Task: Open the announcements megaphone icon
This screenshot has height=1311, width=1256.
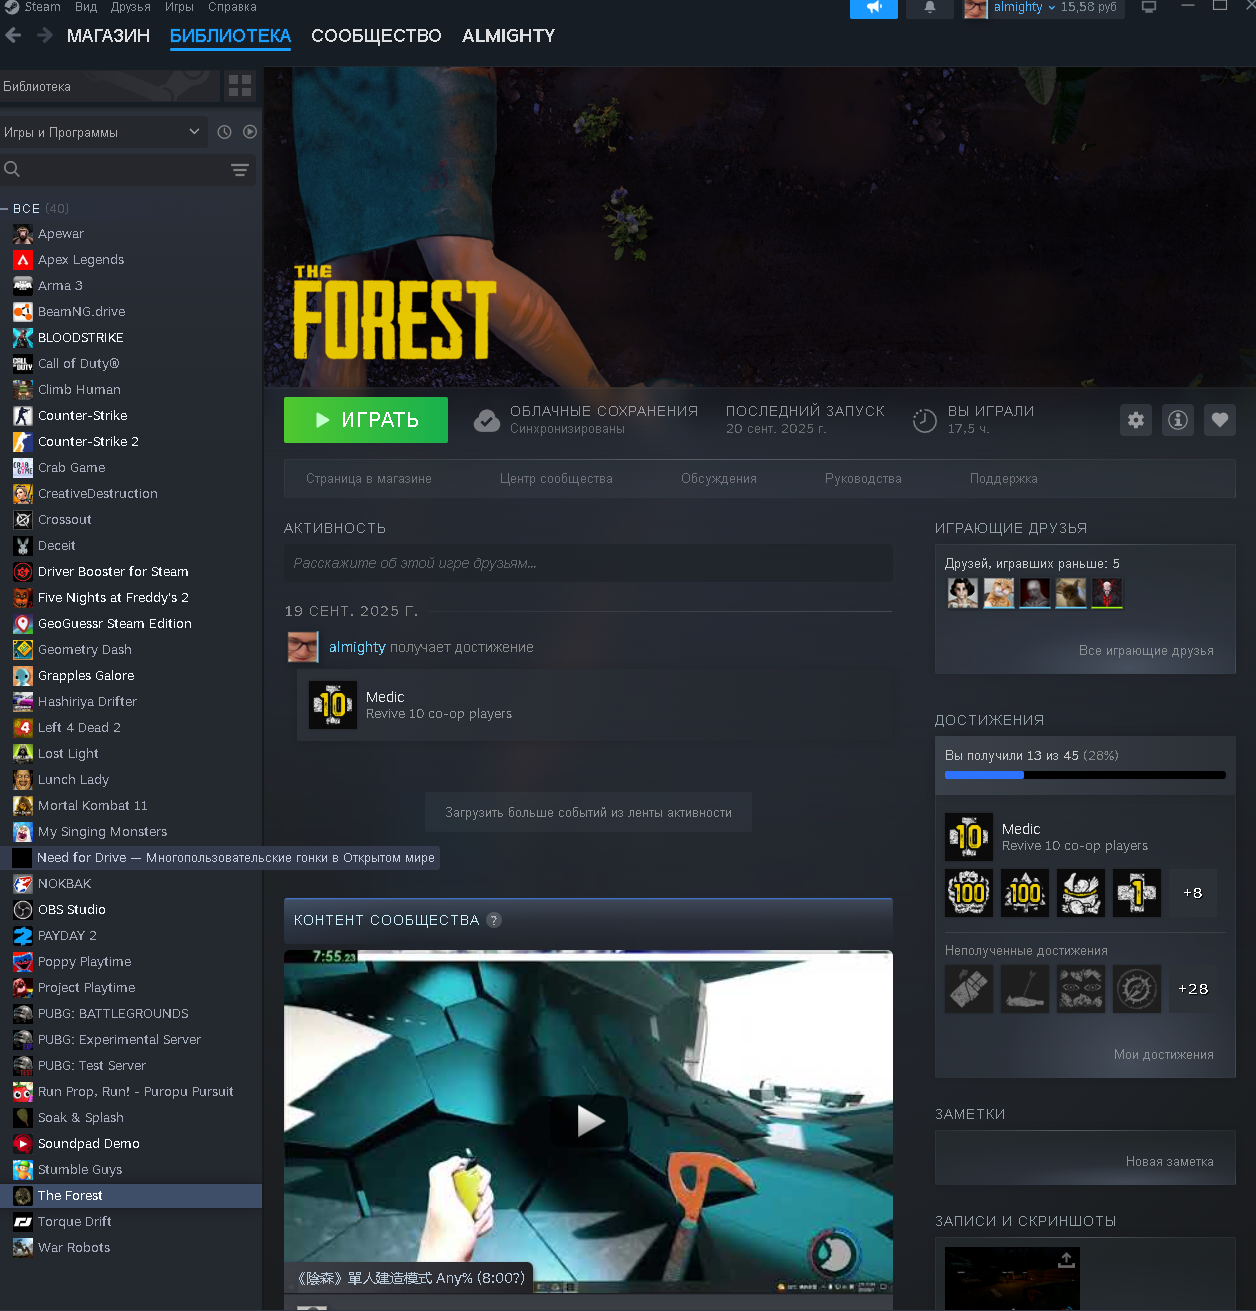Action: click(874, 8)
